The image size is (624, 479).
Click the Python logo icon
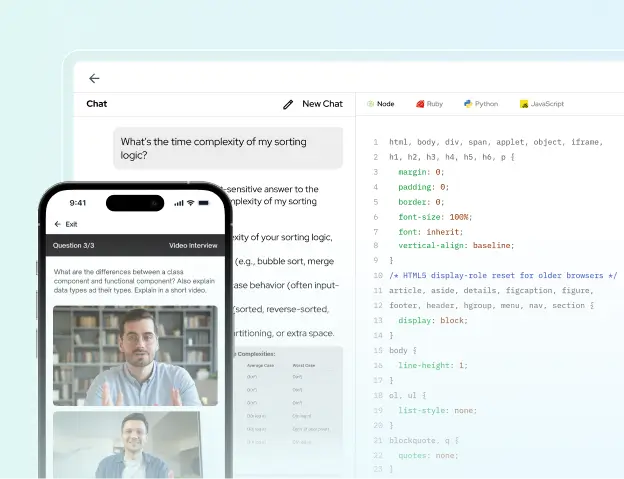pyautogui.click(x=468, y=104)
